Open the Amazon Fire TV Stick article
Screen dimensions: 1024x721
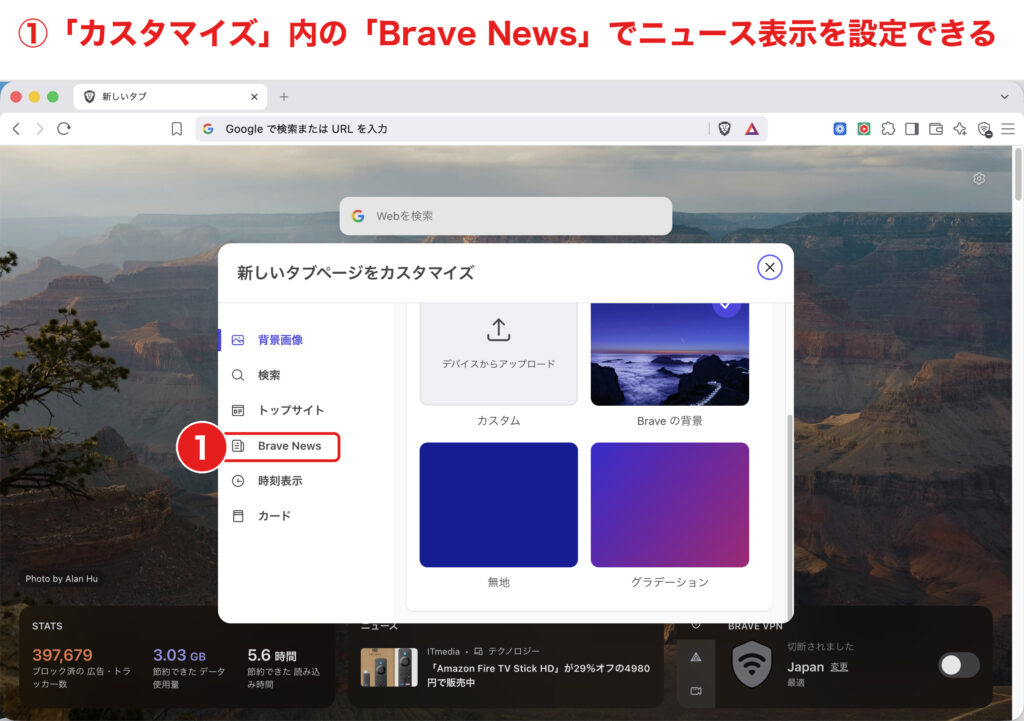coord(539,675)
